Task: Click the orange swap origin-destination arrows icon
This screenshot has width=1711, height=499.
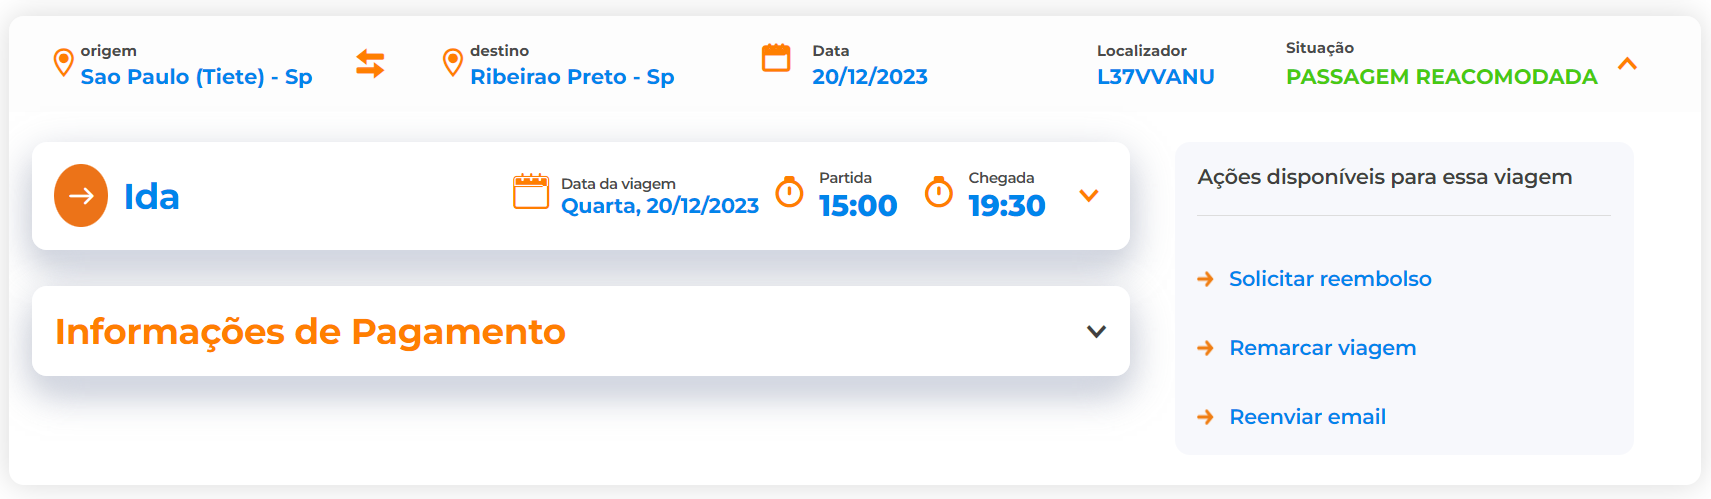Action: (370, 64)
